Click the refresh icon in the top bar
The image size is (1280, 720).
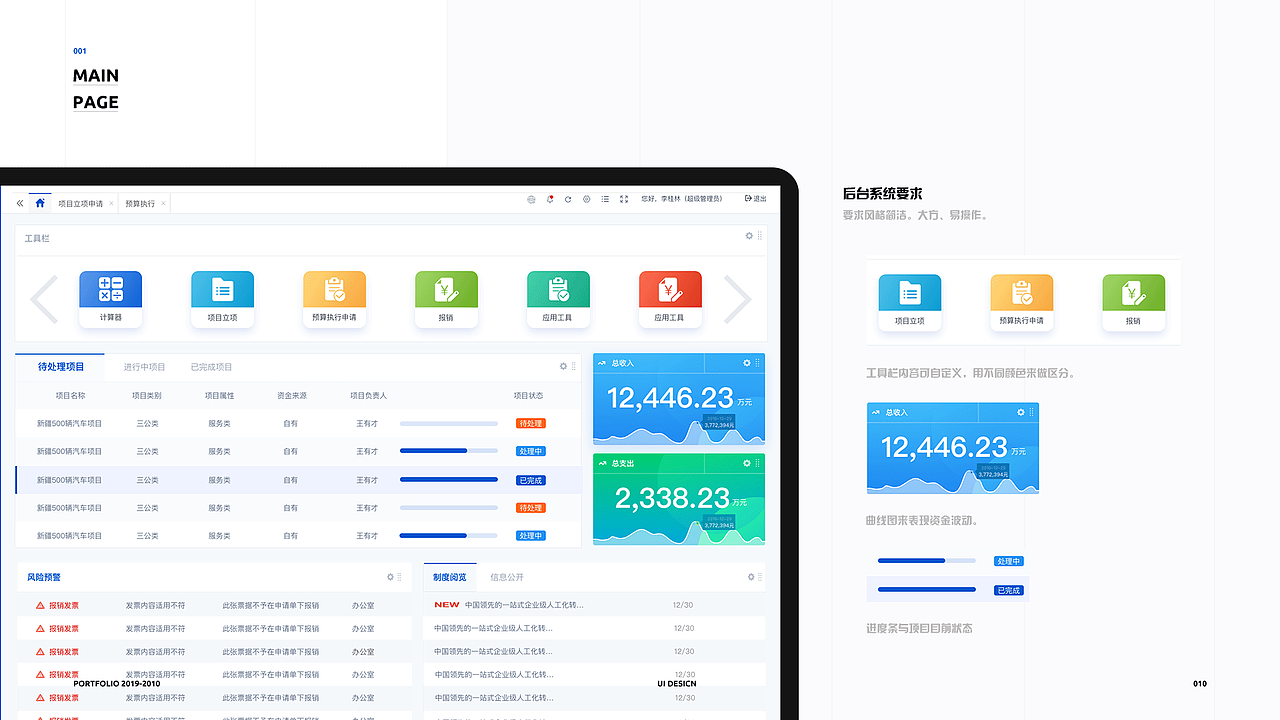click(x=568, y=199)
